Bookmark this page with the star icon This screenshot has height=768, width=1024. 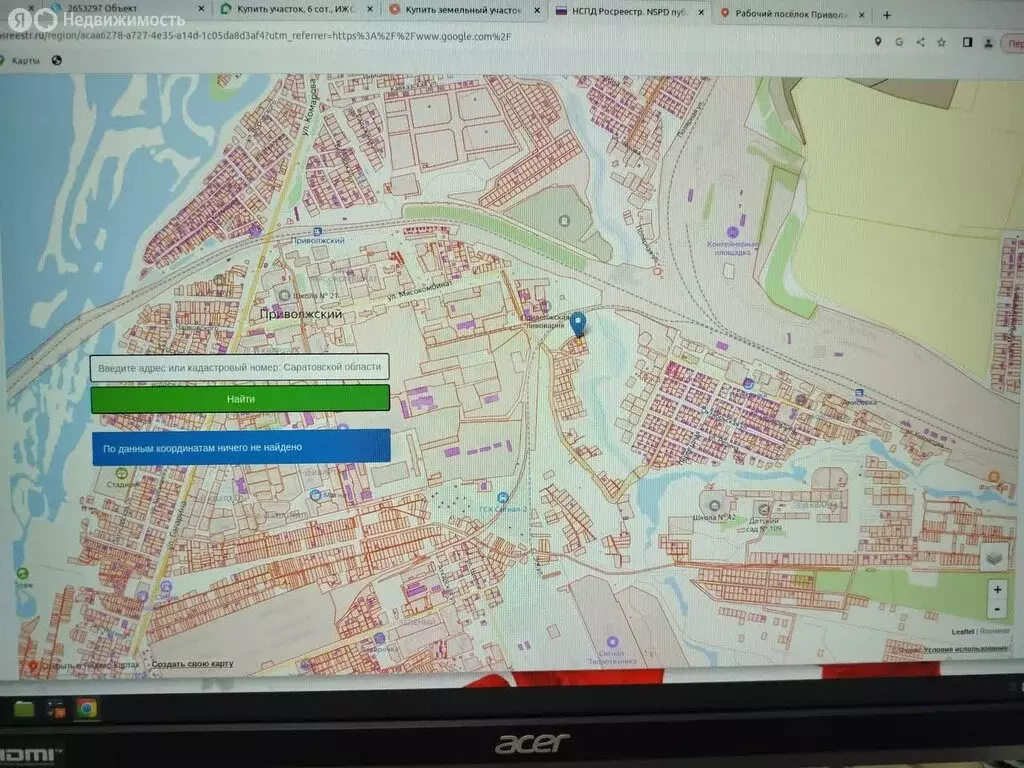941,42
